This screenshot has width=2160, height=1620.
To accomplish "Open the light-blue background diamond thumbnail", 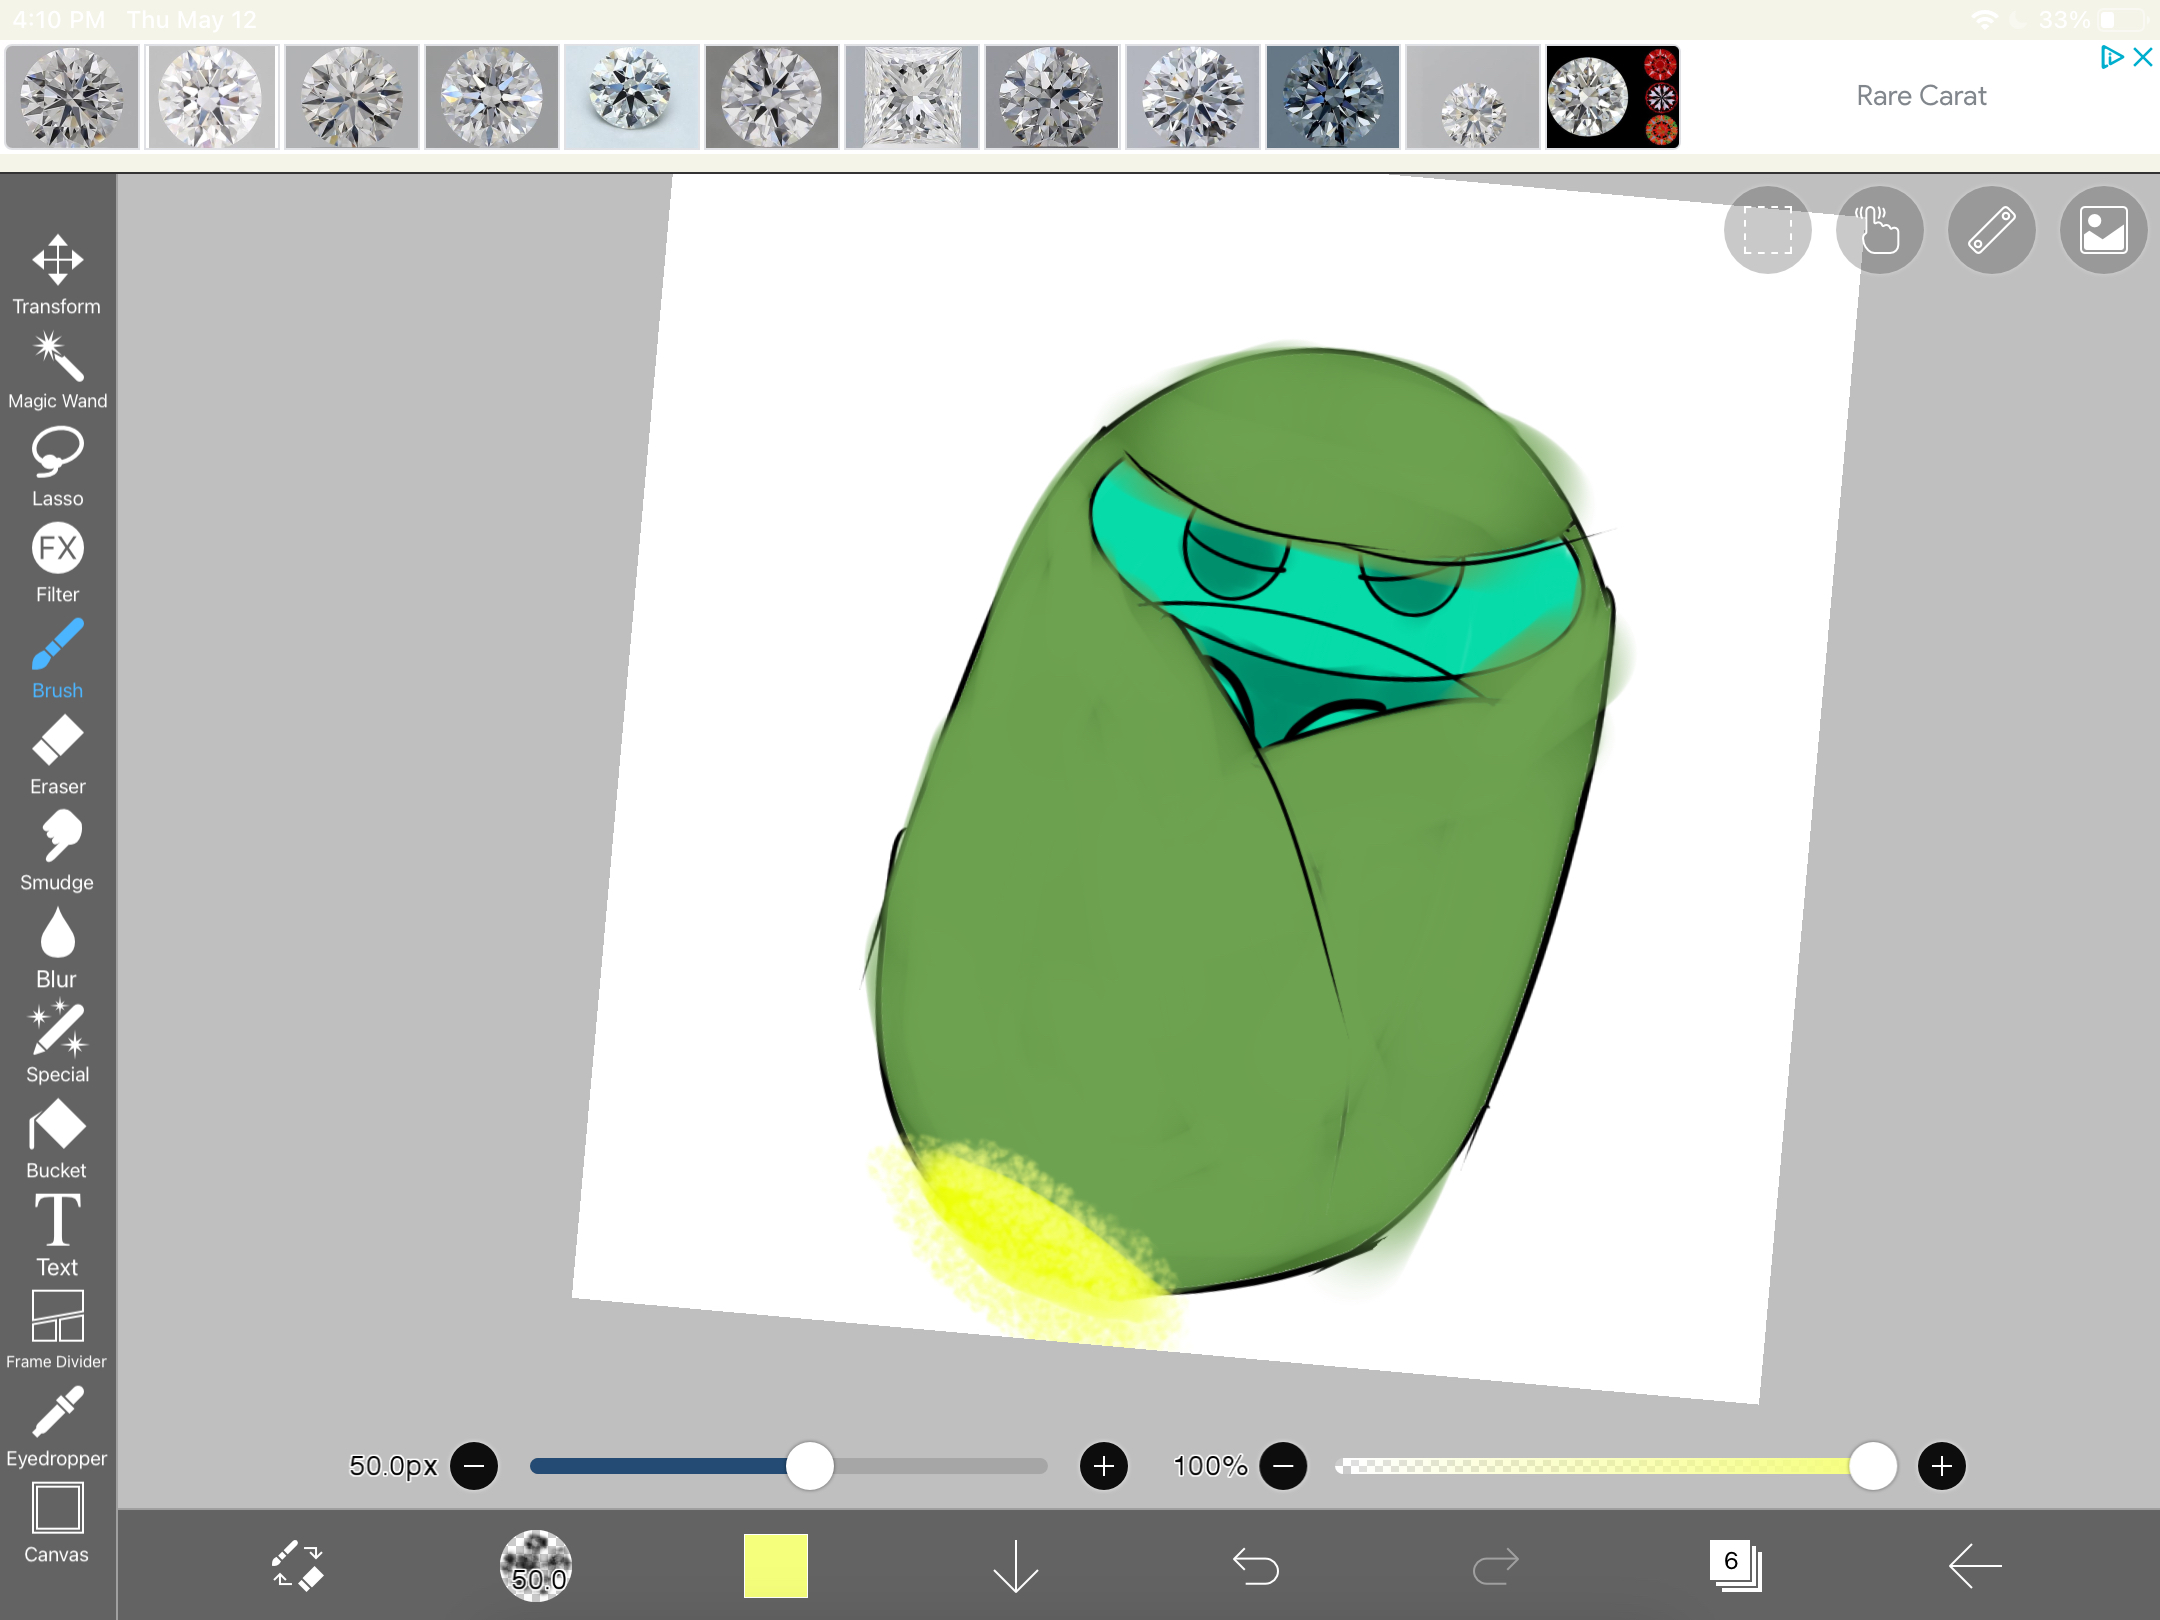I will (x=631, y=97).
